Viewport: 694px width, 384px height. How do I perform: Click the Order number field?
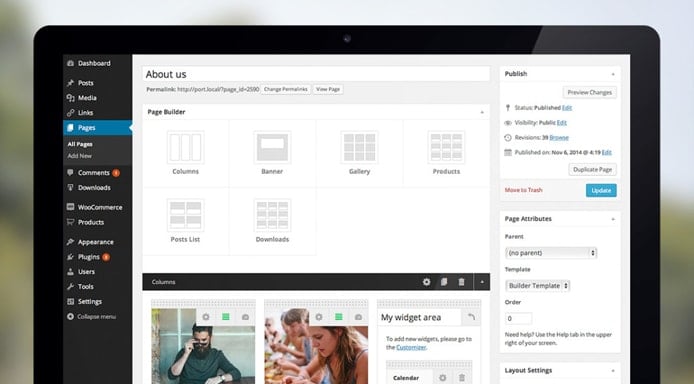(x=518, y=319)
